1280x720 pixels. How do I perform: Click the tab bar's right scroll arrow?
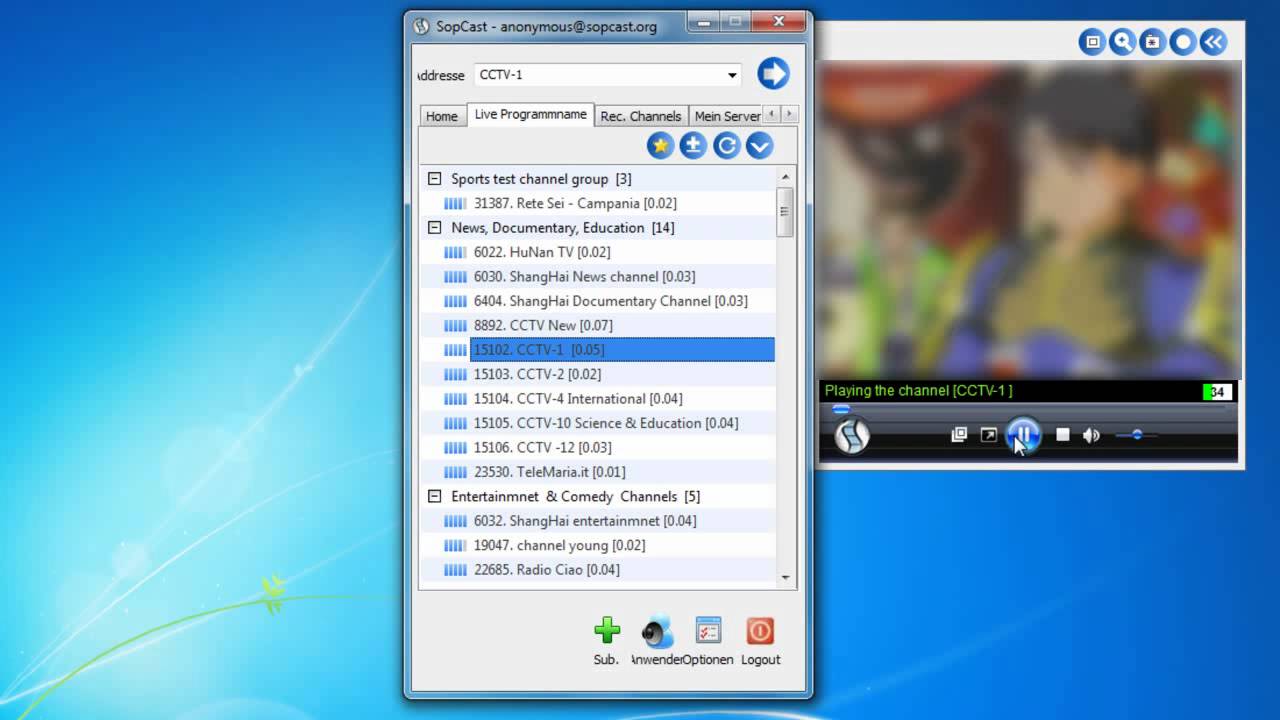(789, 114)
